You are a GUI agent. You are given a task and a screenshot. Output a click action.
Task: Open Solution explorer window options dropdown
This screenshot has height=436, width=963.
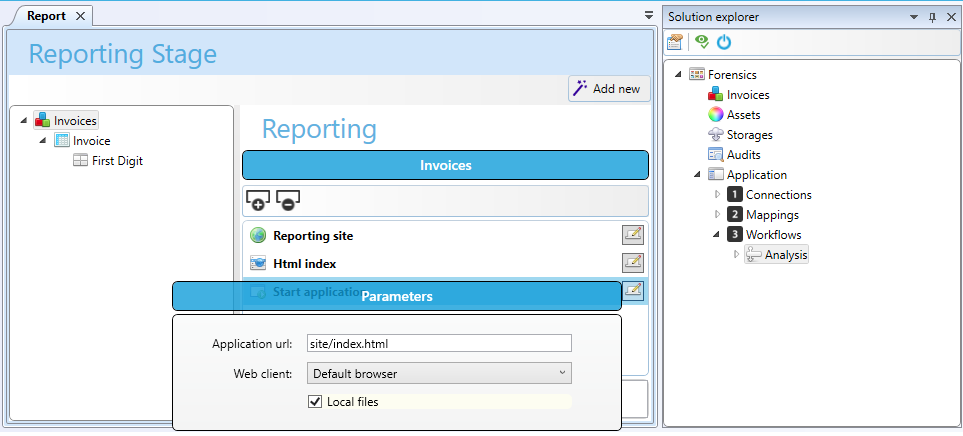[913, 17]
